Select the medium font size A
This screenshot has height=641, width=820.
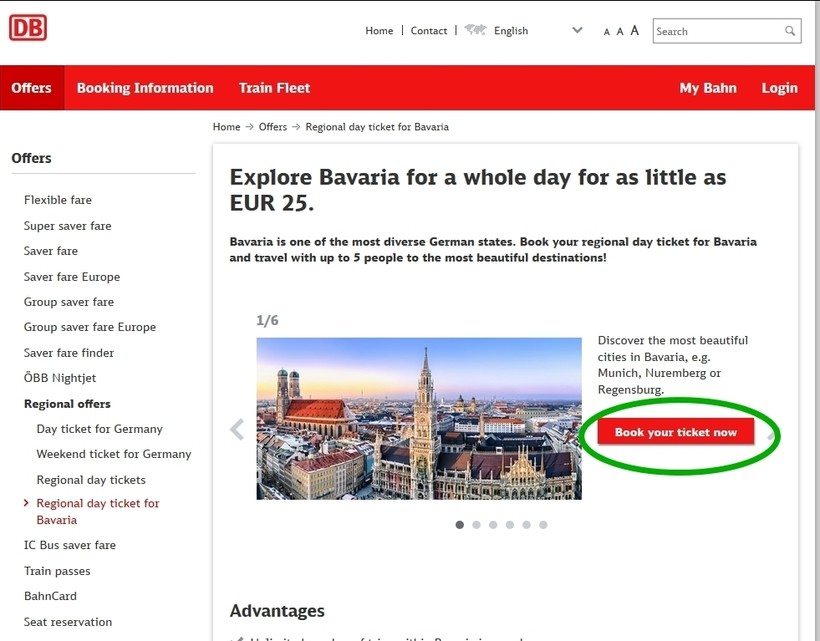pos(620,32)
